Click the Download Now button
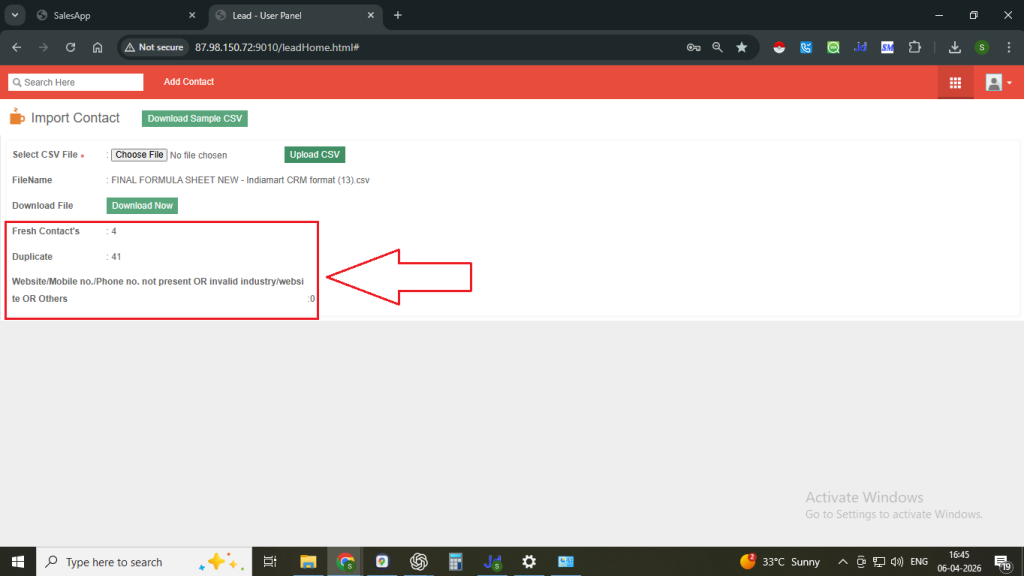The height and width of the screenshot is (576, 1024). 142,205
